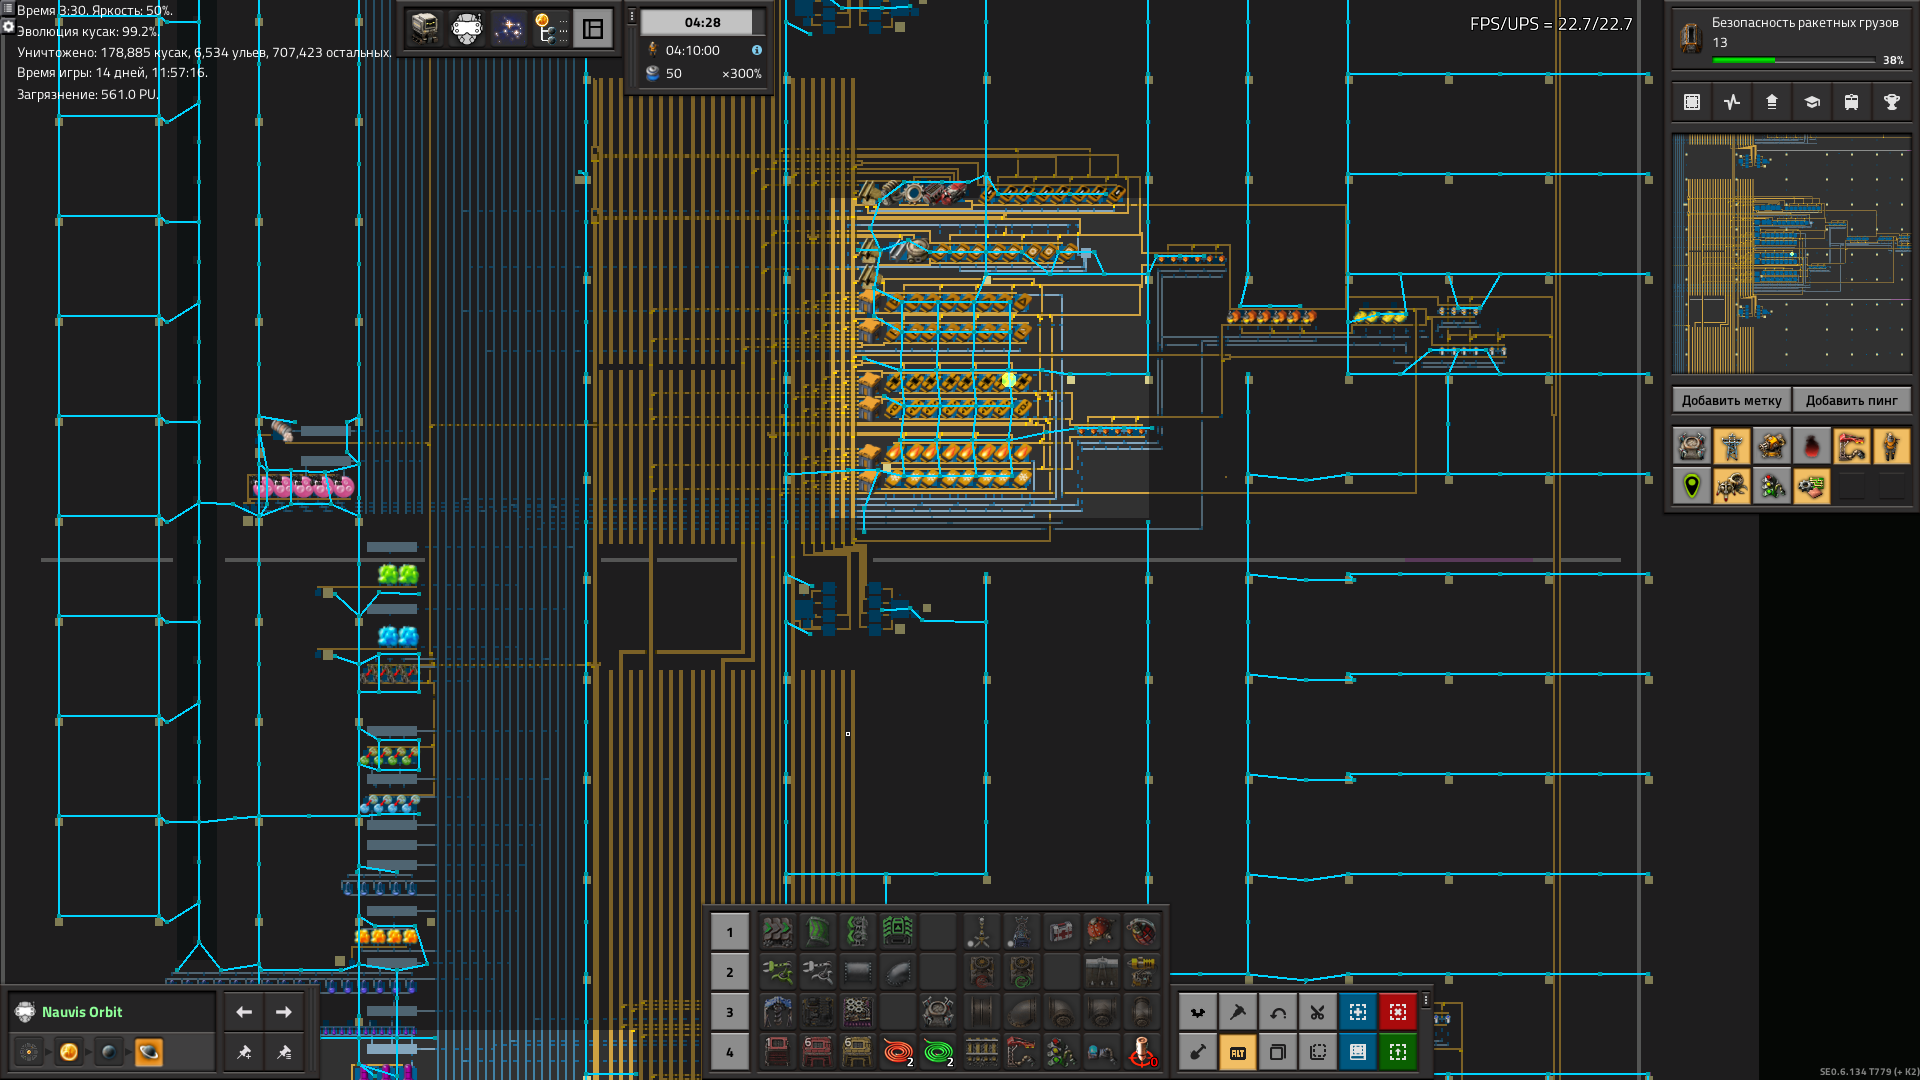1920x1080 pixels.
Task: Click the Добавить пинг button
Action: point(1850,400)
